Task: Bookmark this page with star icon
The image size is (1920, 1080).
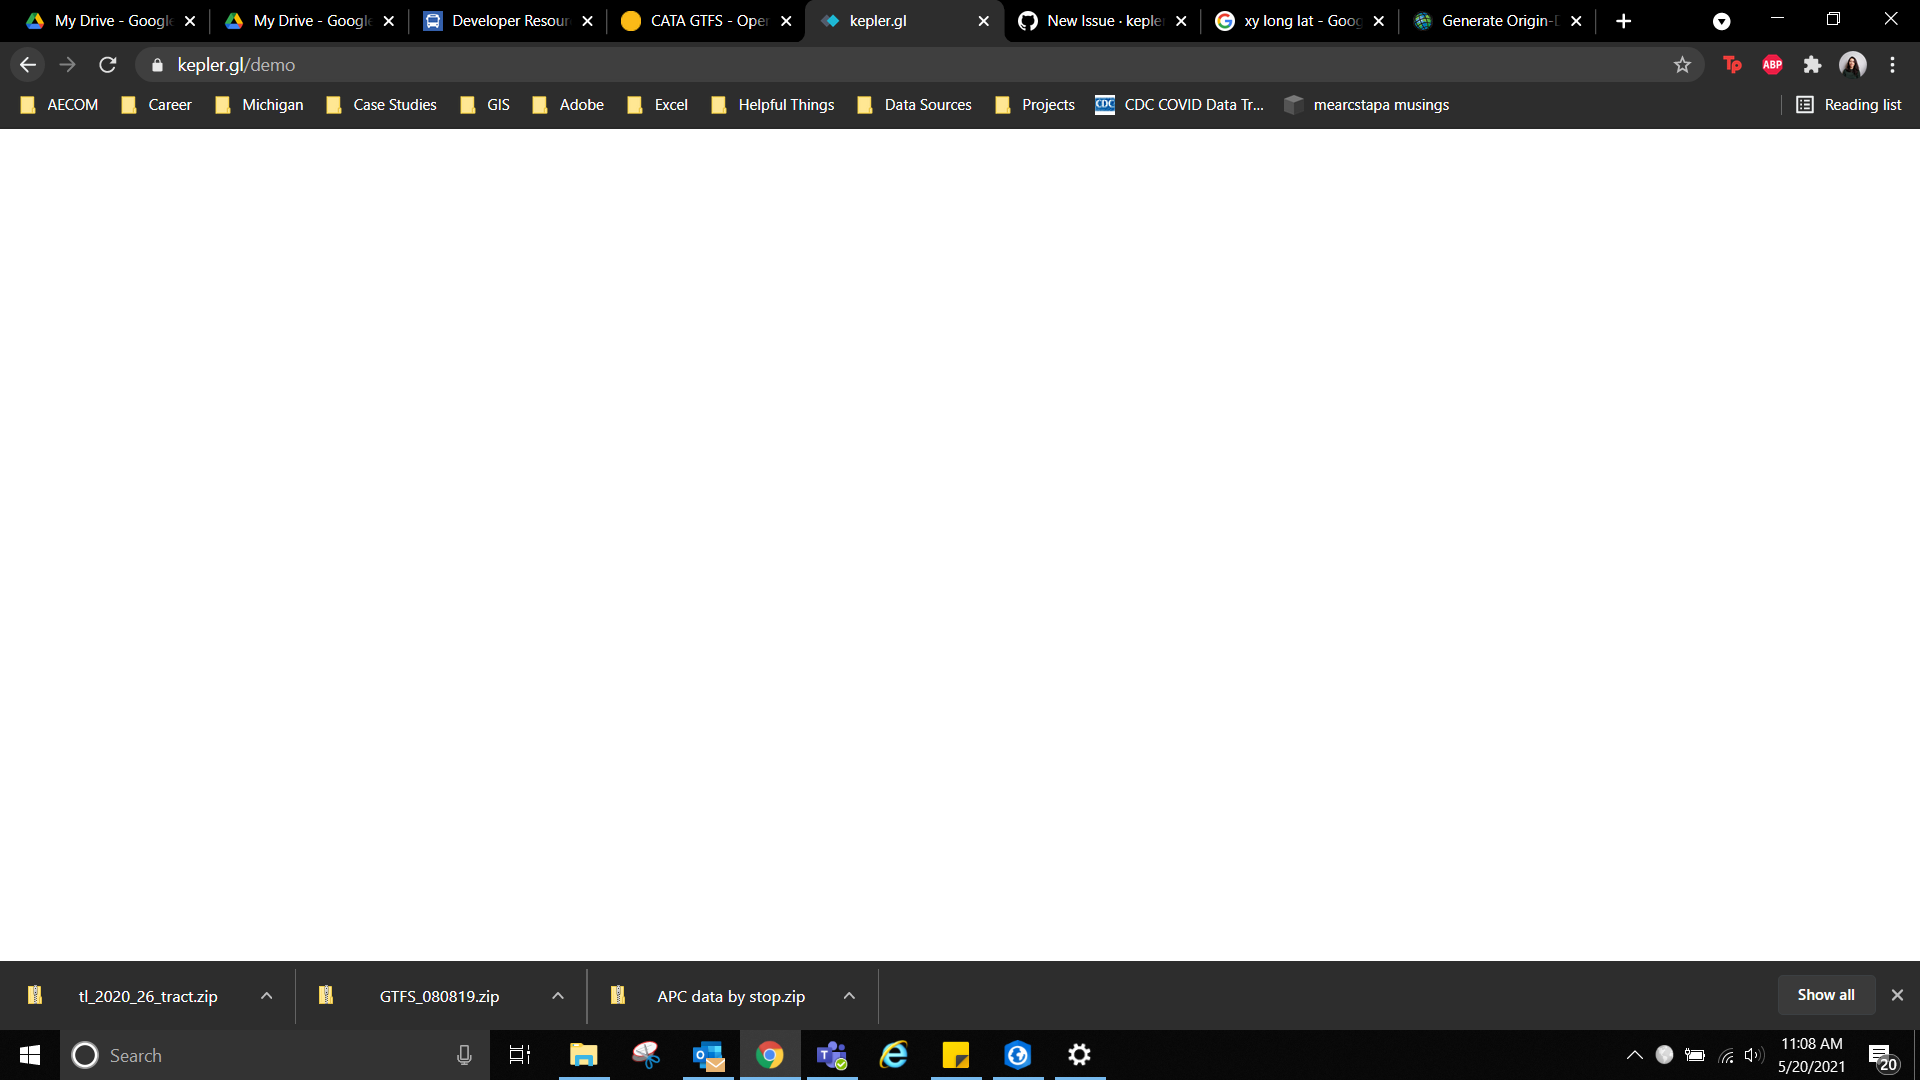Action: [1682, 65]
